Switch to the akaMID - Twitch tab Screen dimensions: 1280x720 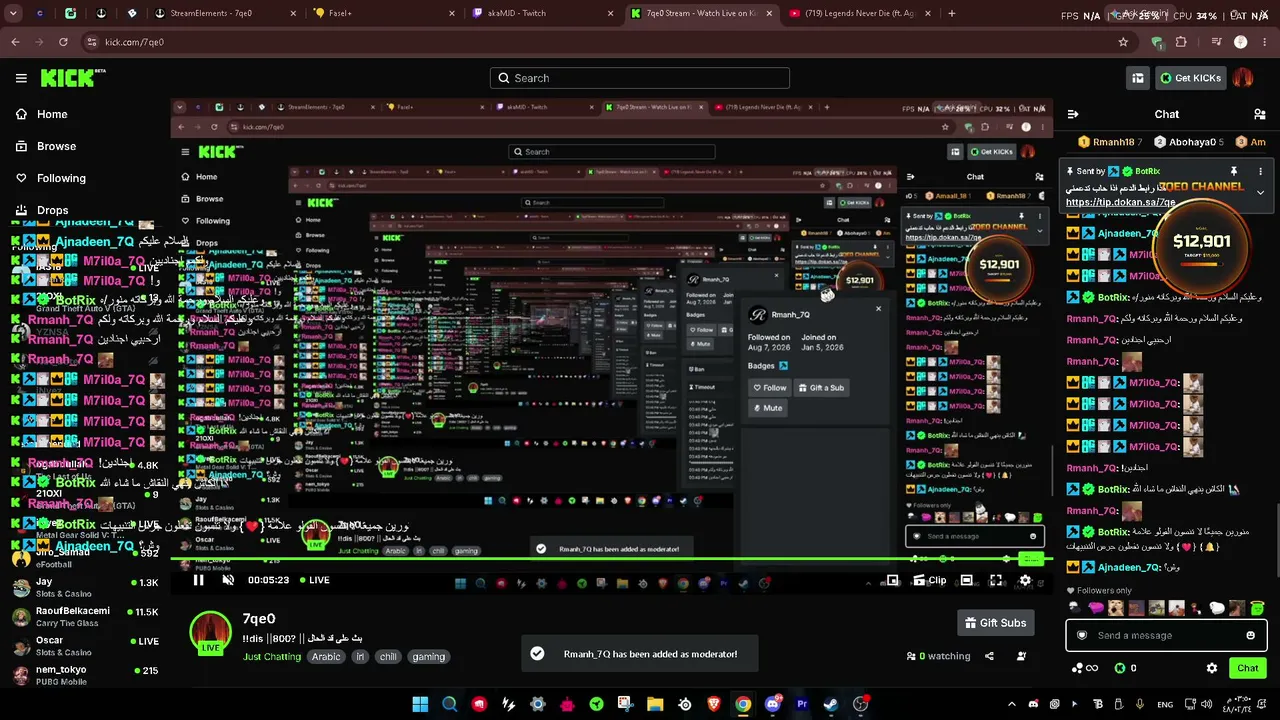coord(544,13)
